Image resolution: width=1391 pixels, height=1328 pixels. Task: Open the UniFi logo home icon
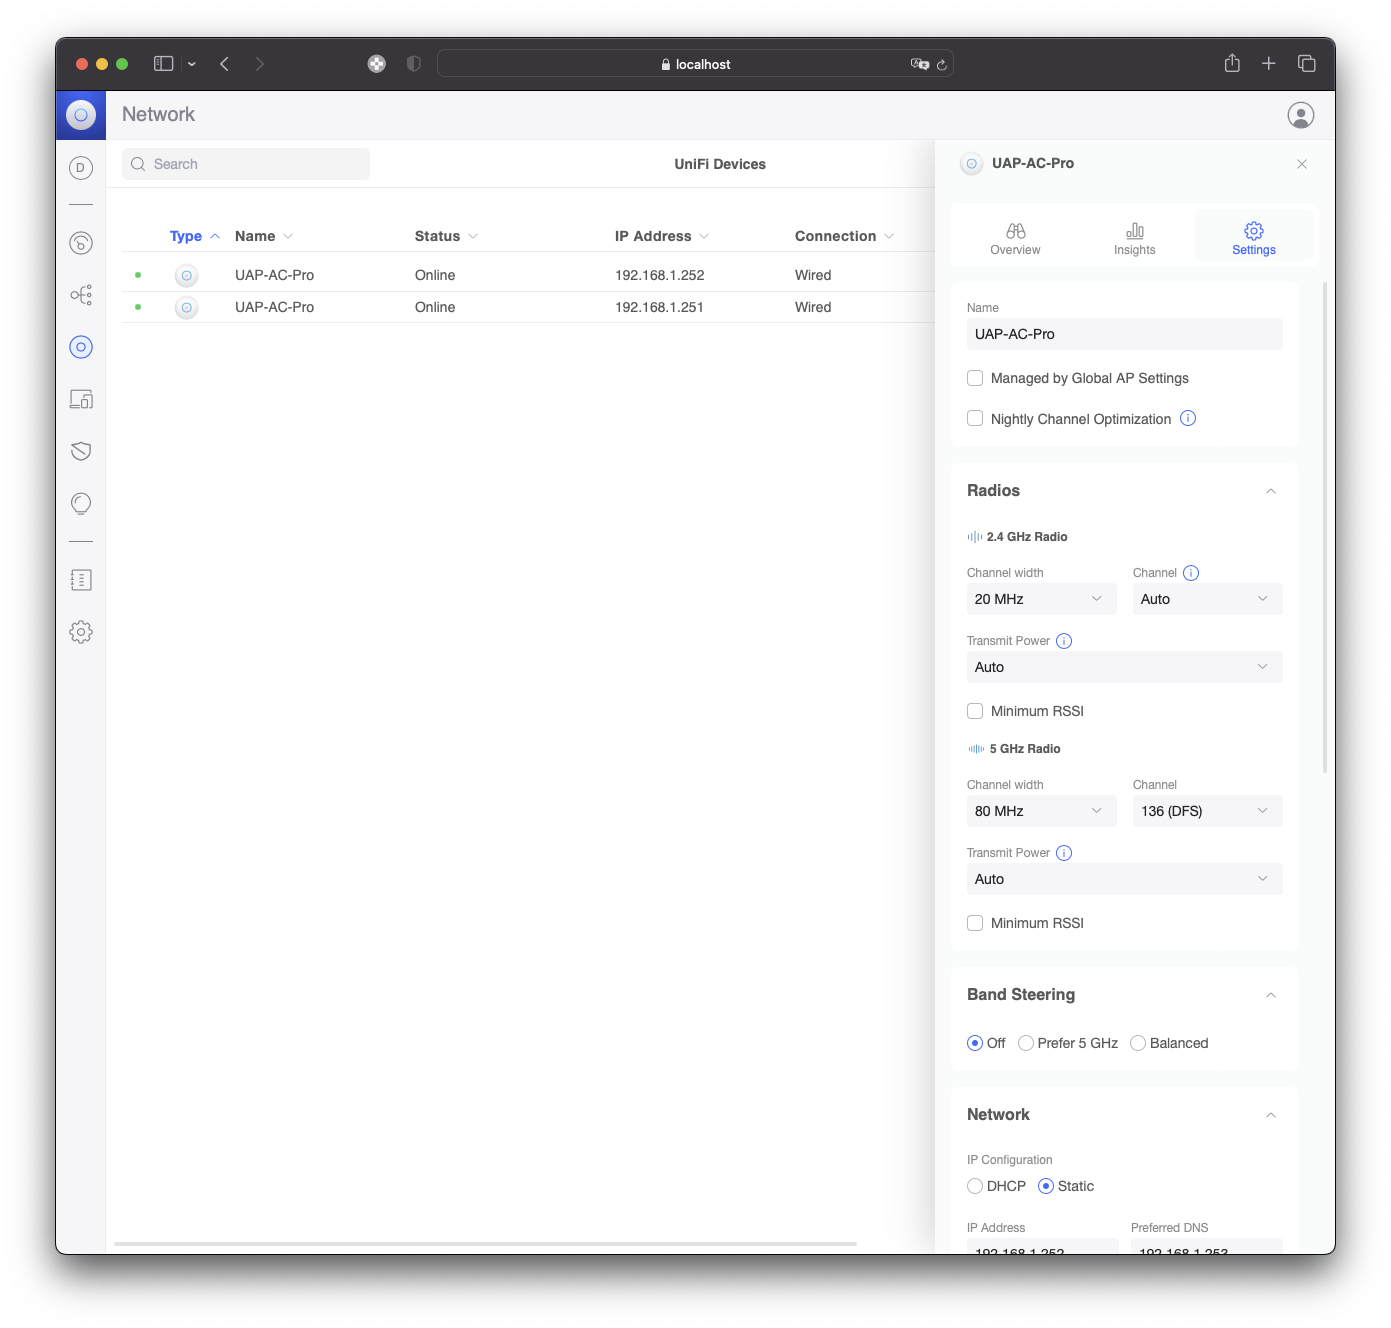coord(81,115)
